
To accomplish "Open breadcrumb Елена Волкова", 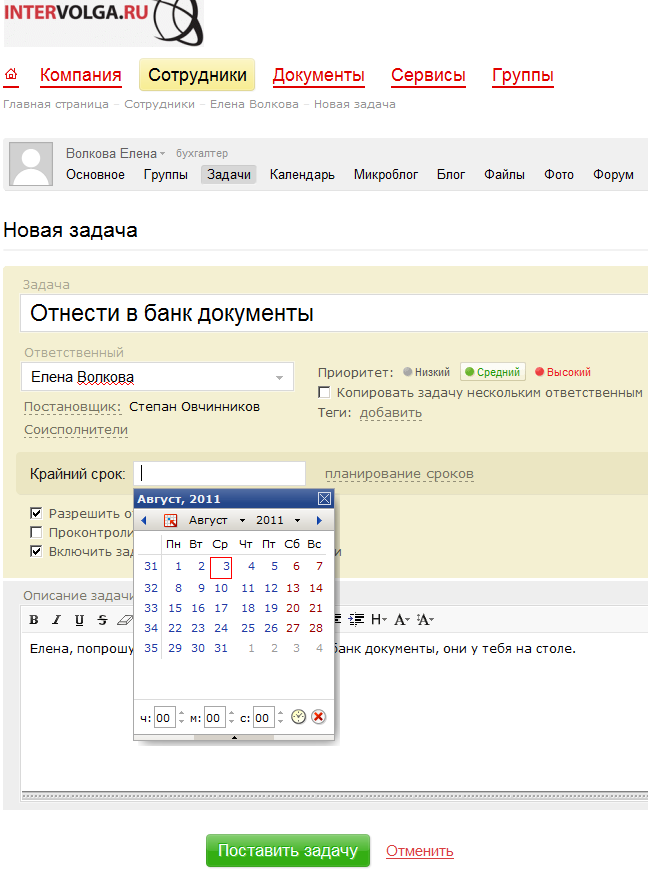I will pos(254,104).
